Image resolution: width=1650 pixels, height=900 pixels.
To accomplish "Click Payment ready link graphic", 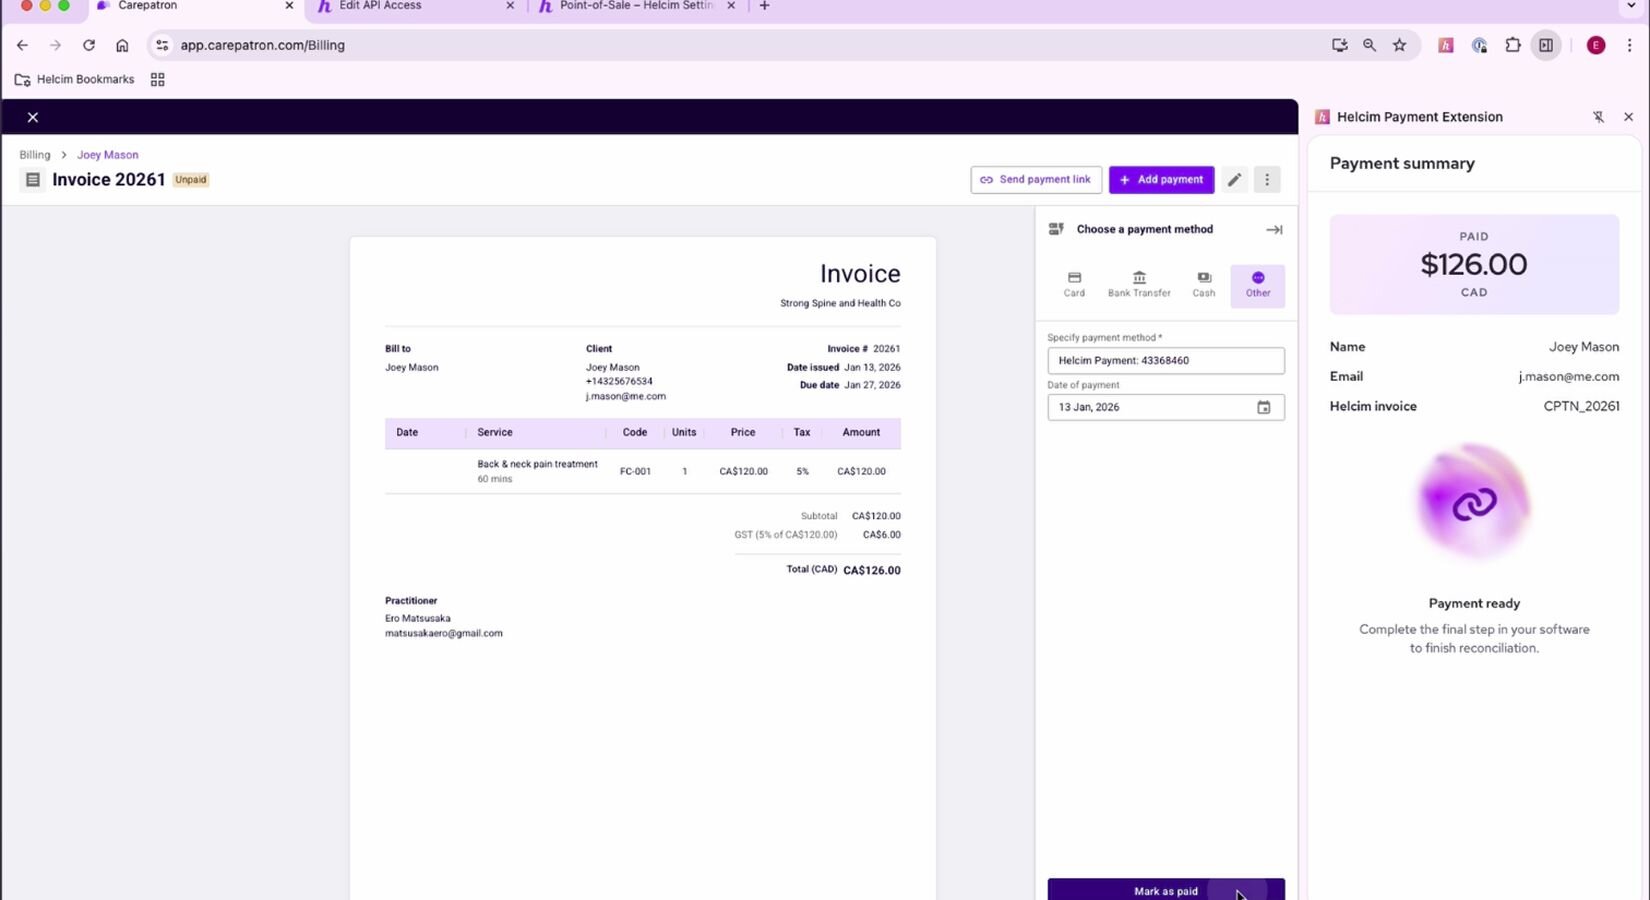I will 1474,503.
